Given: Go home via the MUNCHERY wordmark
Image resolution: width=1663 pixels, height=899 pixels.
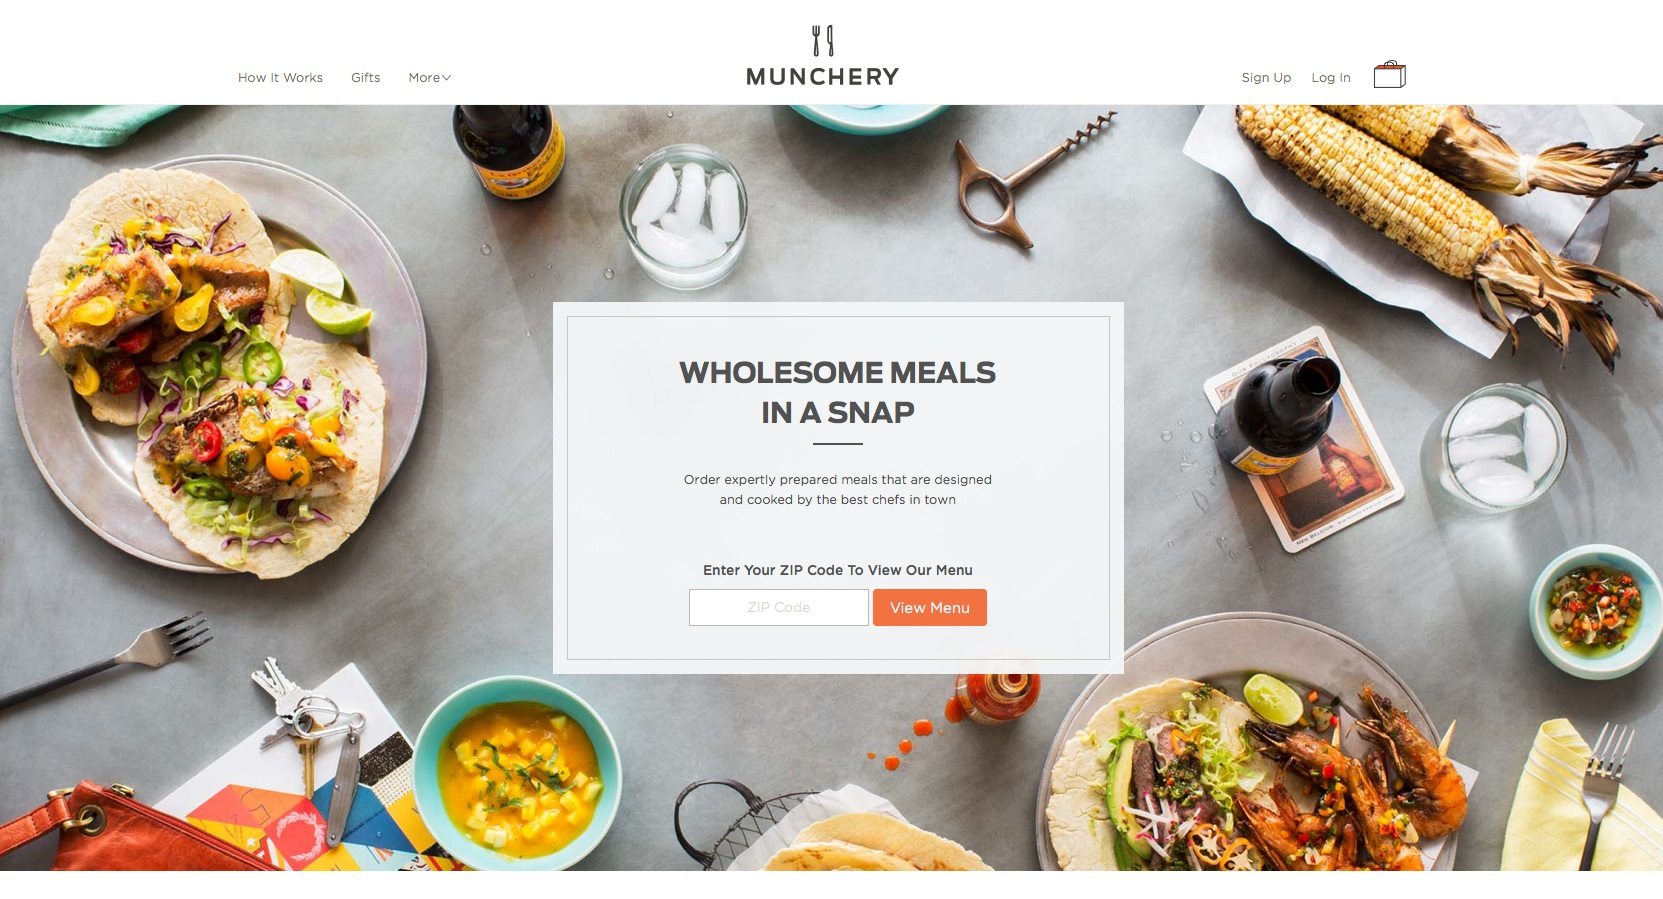Looking at the screenshot, I should 822,77.
